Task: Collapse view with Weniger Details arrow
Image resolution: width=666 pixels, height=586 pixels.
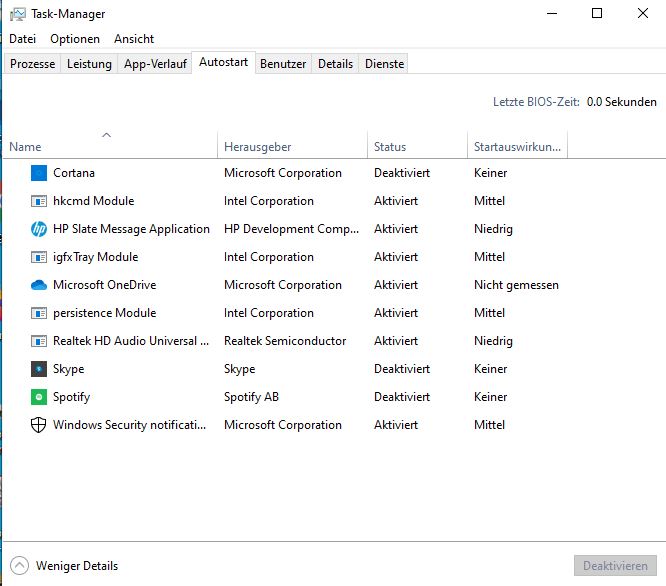Action: 19,566
